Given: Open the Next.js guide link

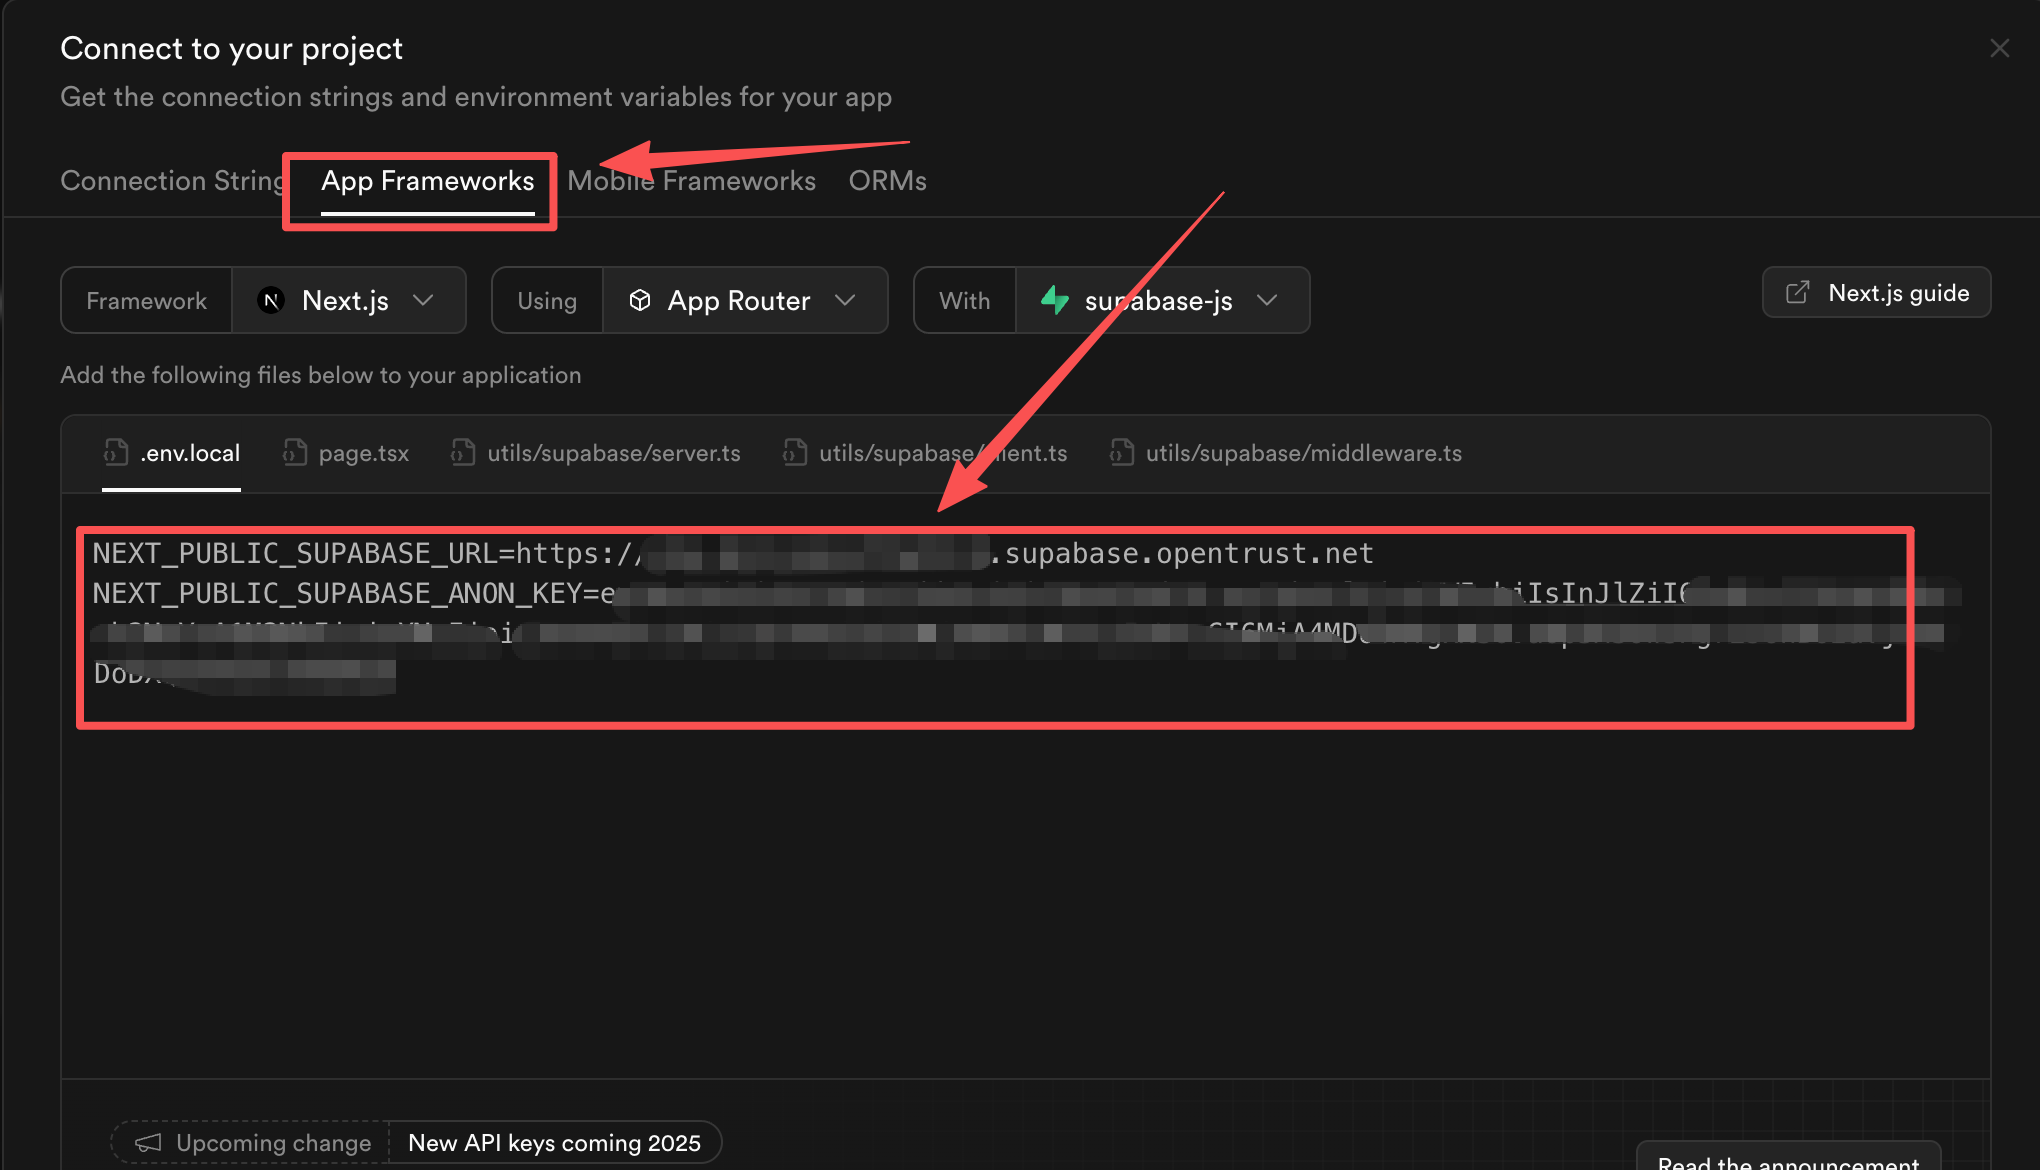Looking at the screenshot, I should click(x=1876, y=292).
